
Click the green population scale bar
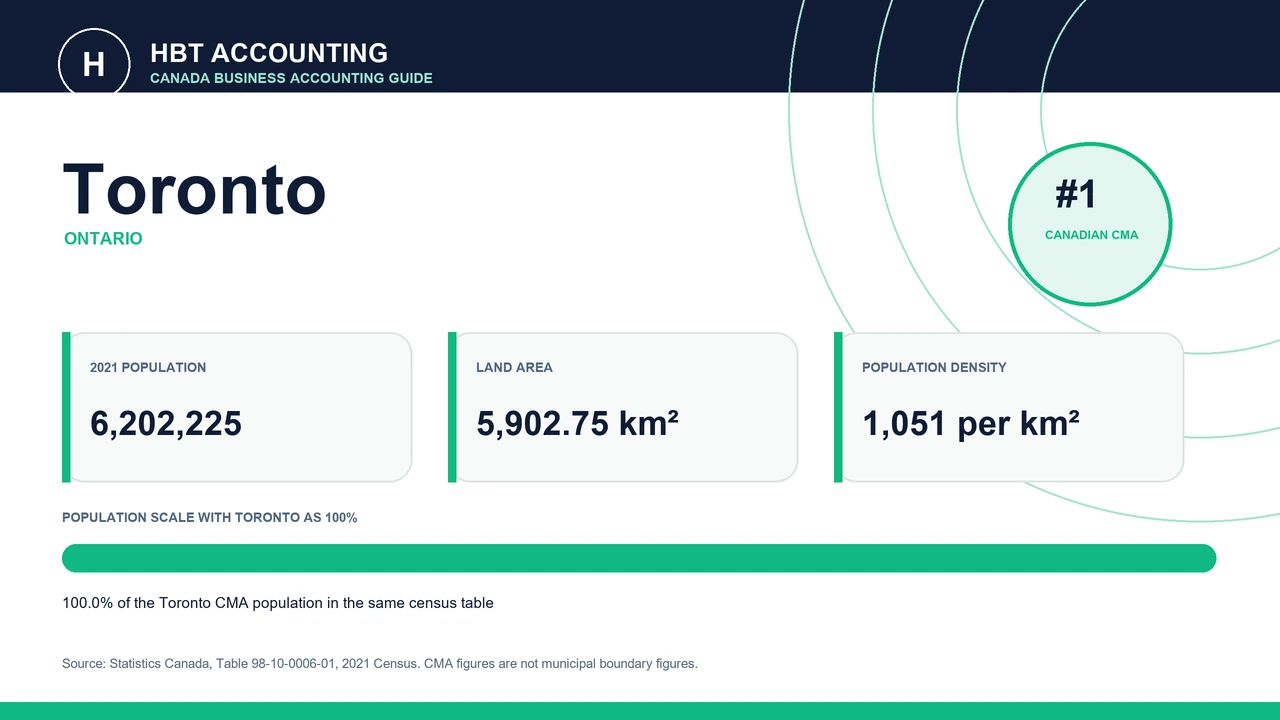click(x=639, y=558)
